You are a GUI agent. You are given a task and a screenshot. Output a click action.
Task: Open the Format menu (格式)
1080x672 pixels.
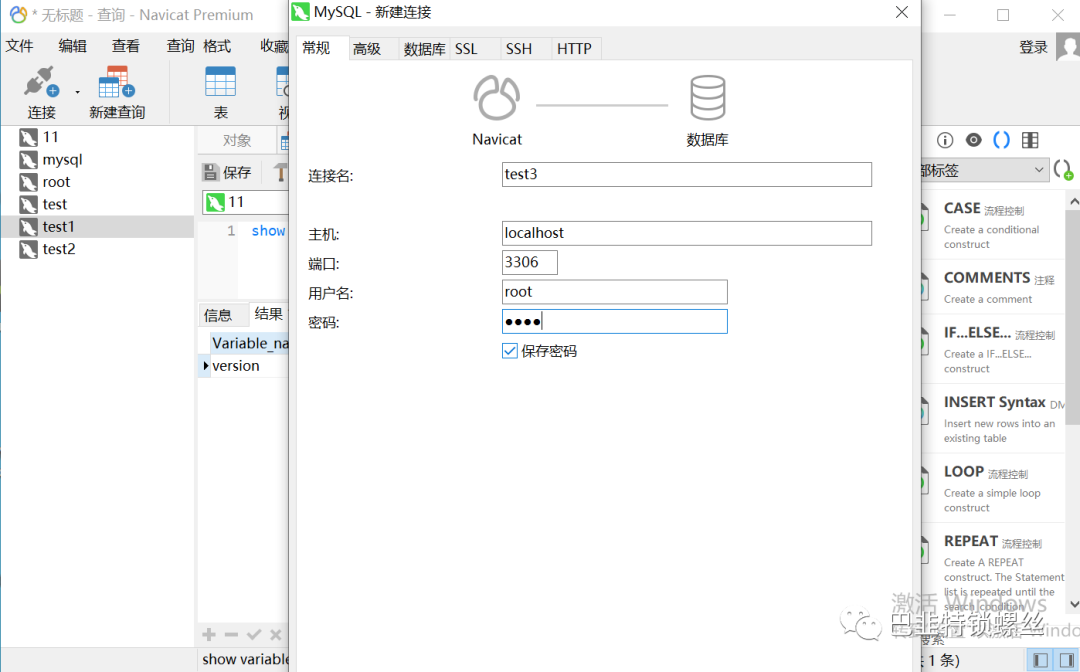(217, 46)
